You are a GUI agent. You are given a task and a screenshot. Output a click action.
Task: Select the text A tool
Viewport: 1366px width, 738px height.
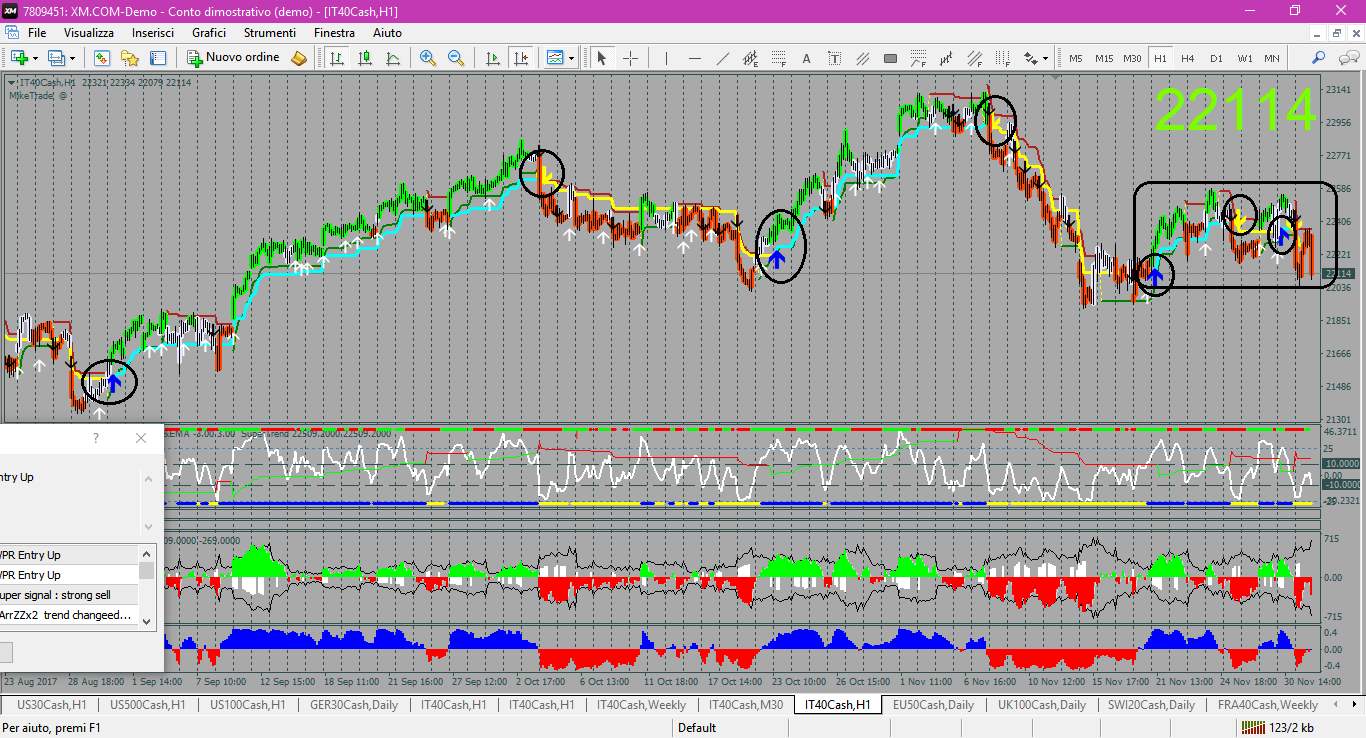tap(806, 58)
